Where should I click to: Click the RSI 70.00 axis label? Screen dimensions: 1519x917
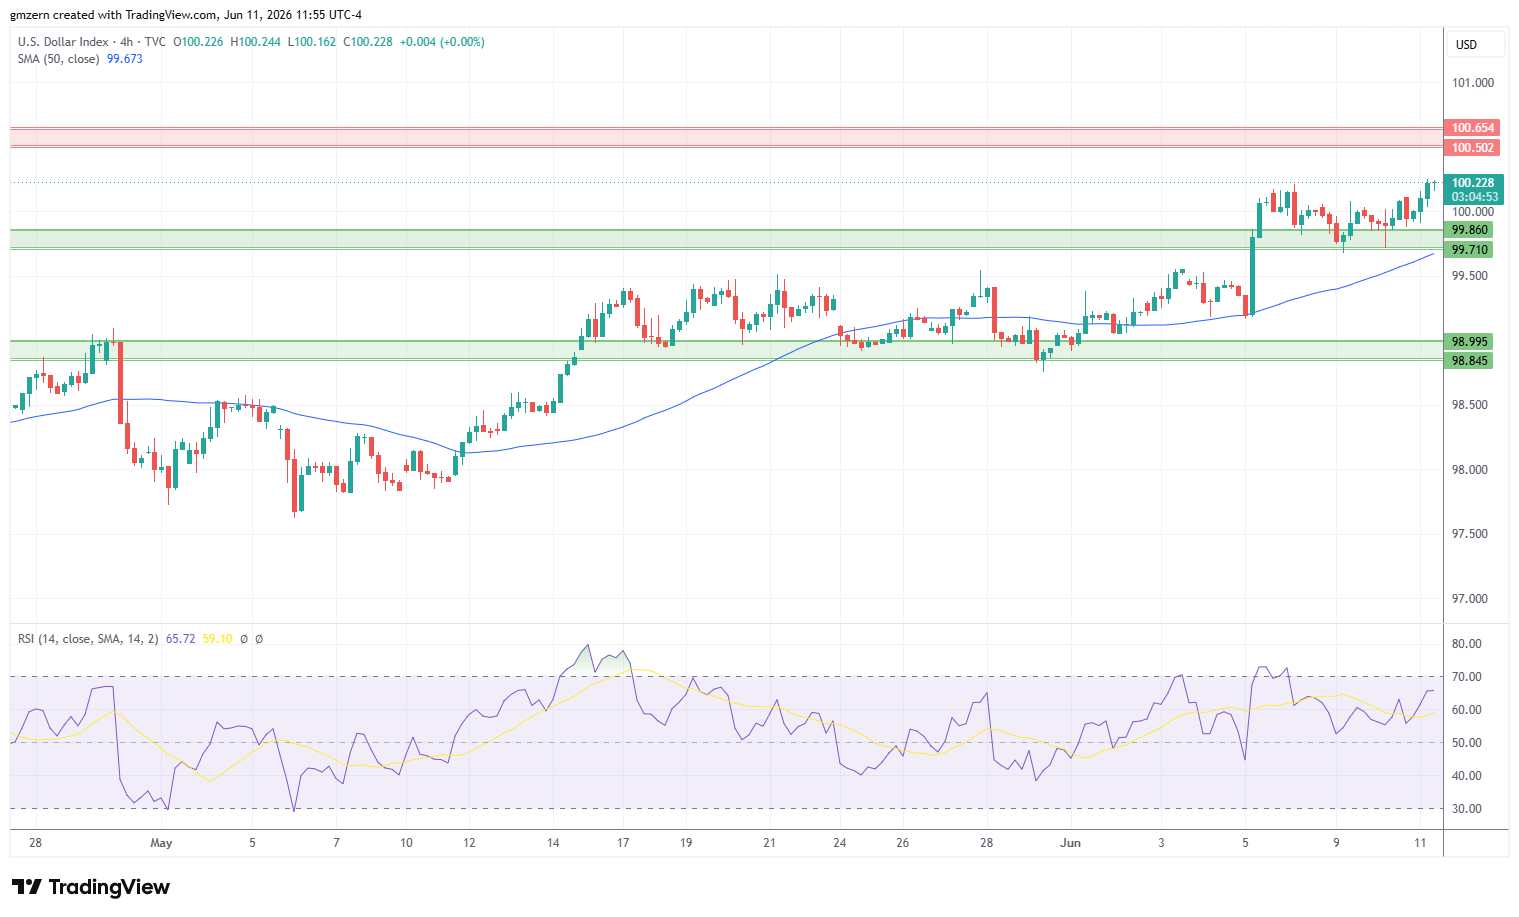coord(1467,677)
